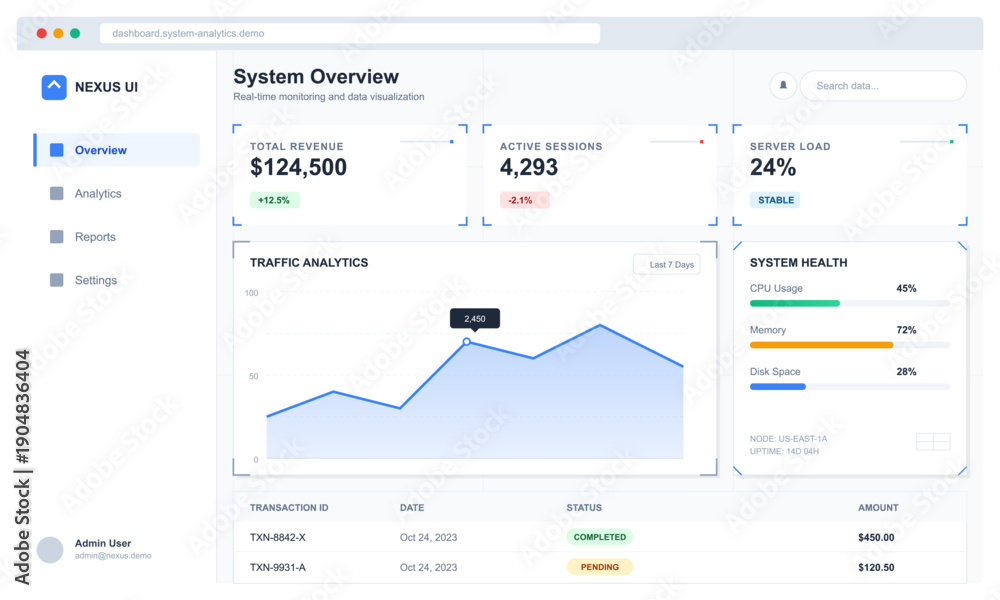Select the Overview menu item
The image size is (1000, 600).
pyautogui.click(x=117, y=150)
